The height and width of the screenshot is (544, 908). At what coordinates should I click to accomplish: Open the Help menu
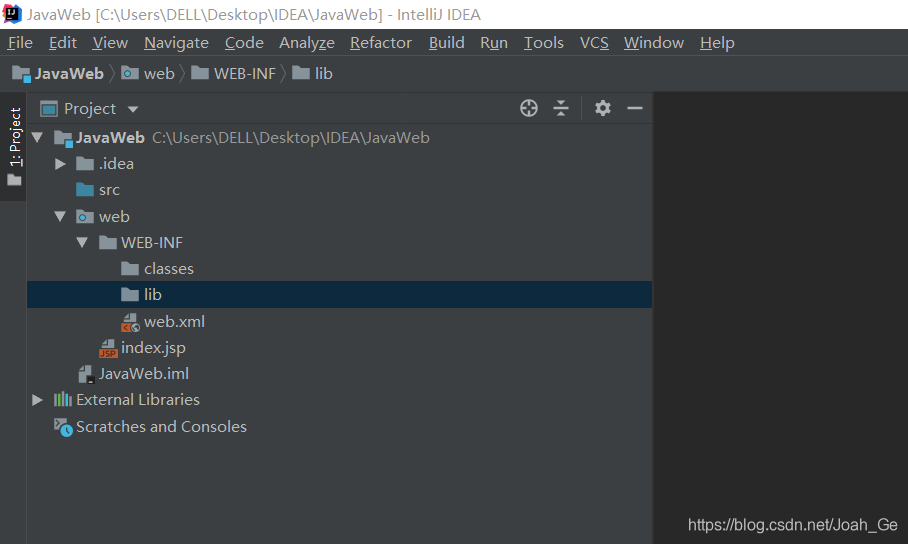(717, 43)
